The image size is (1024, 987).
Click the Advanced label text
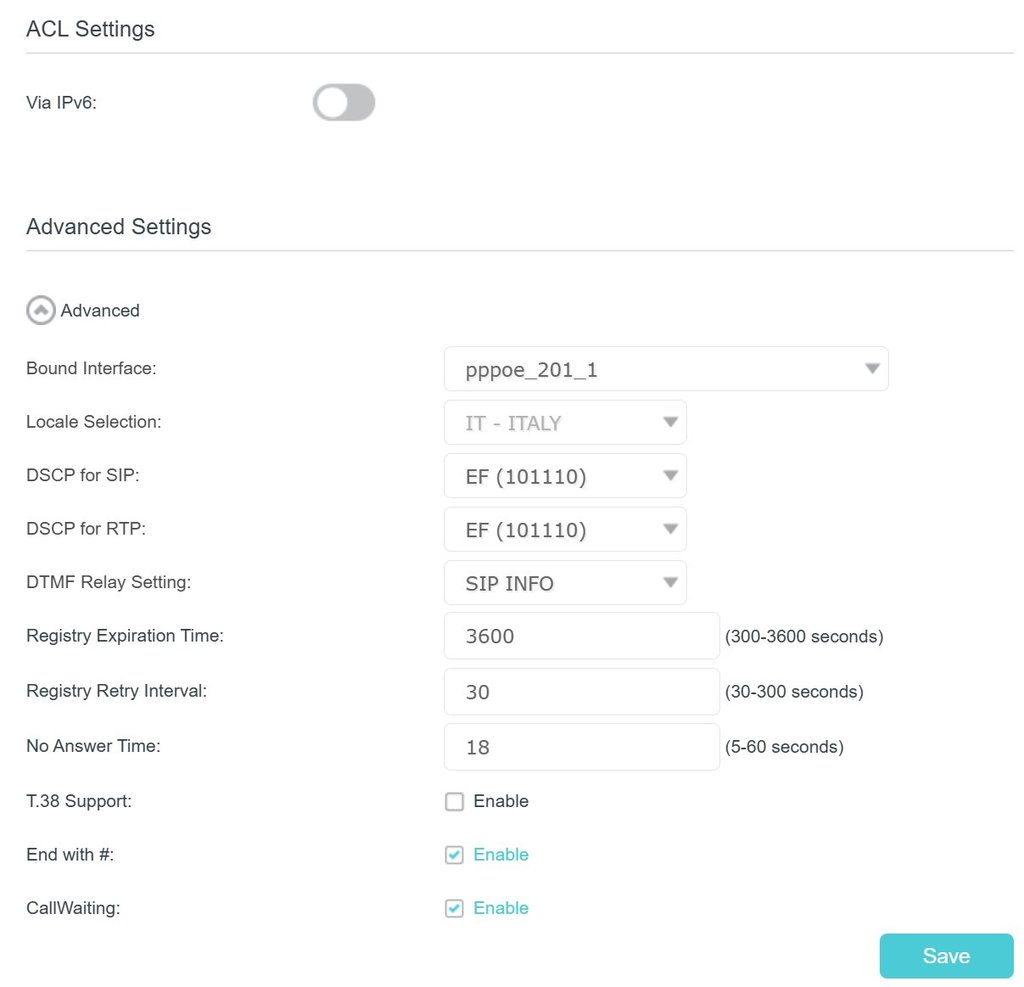pyautogui.click(x=100, y=310)
